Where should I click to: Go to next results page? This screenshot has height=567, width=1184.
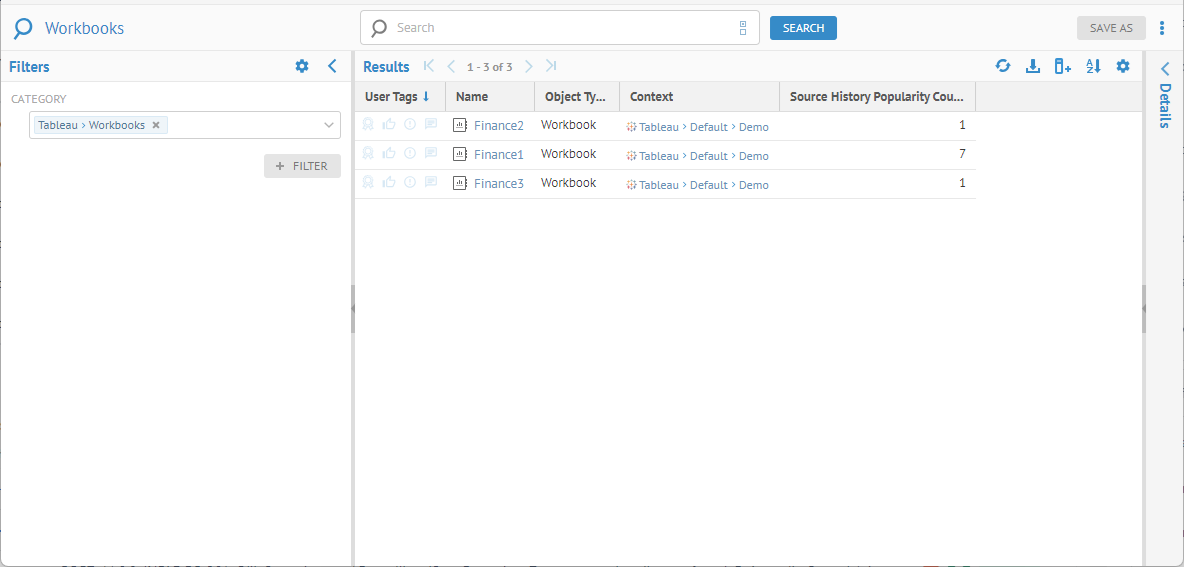(x=529, y=66)
